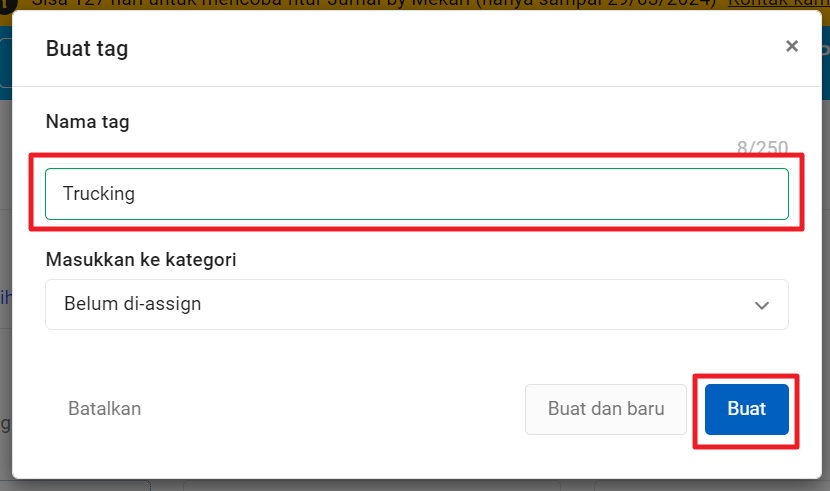This screenshot has width=830, height=491.
Task: Click the Buat tag dialog title
Action: point(87,48)
